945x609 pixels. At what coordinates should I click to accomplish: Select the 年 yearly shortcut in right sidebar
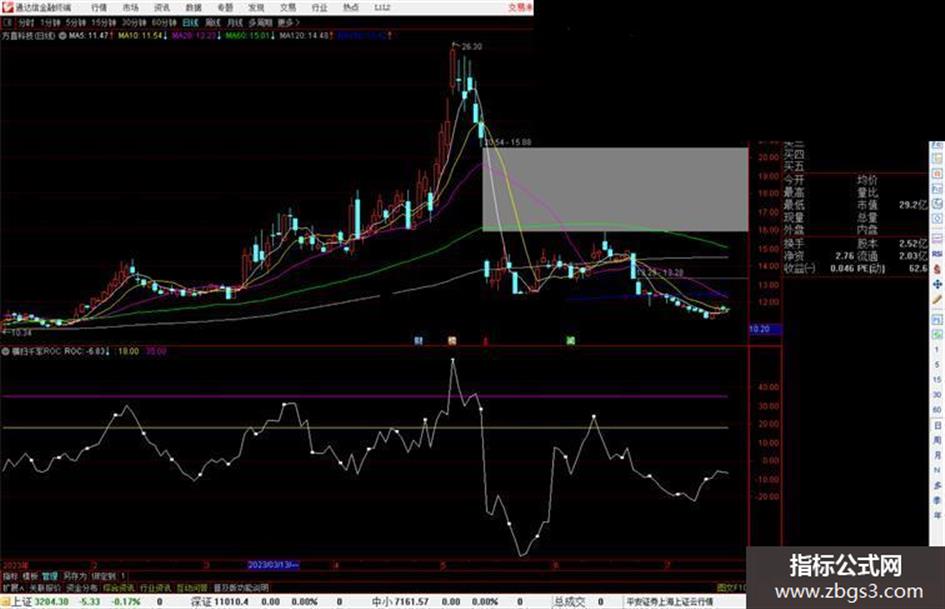(x=937, y=516)
